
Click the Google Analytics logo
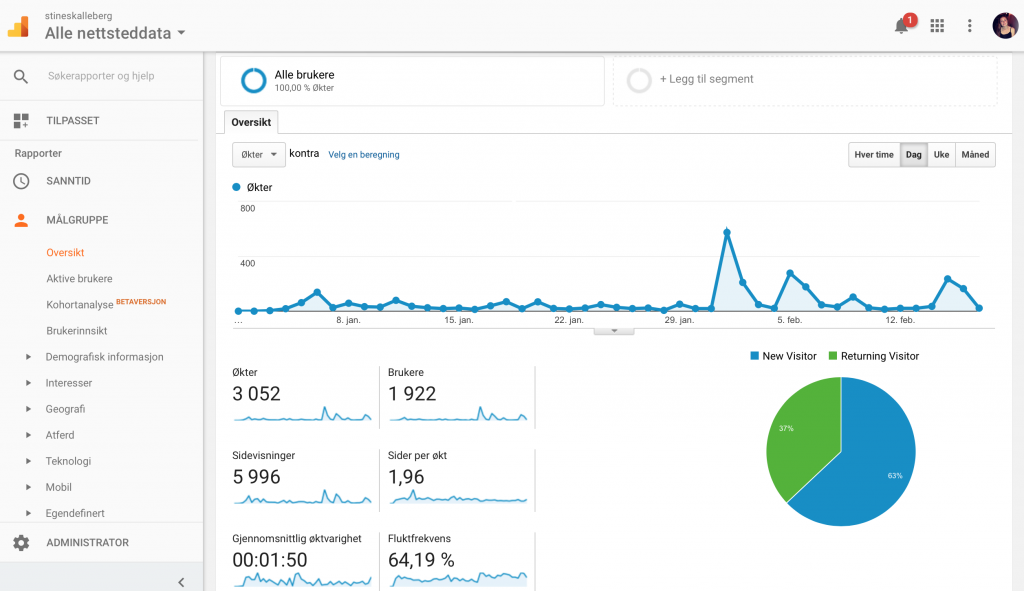pyautogui.click(x=18, y=26)
